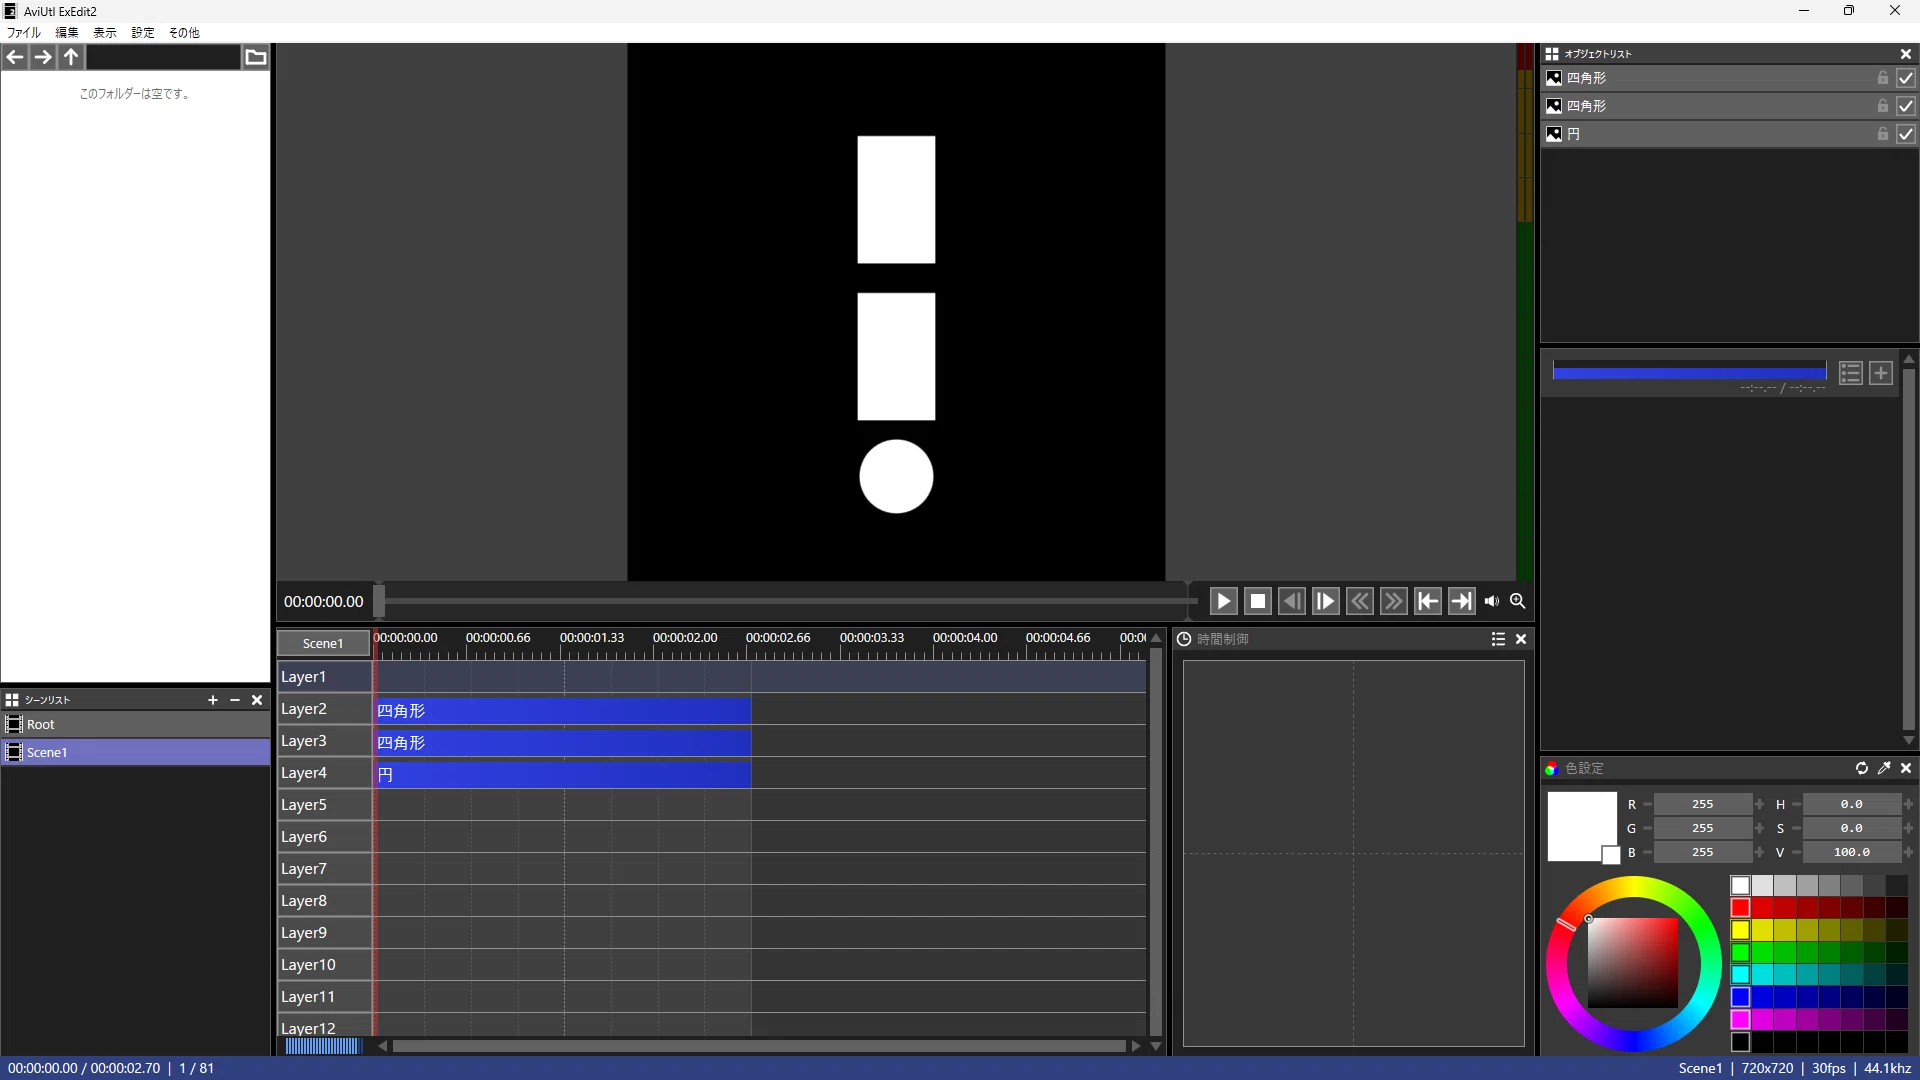Image resolution: width=1920 pixels, height=1080 pixels.
Task: Click the Play button in the preview controls
Action: (1223, 601)
